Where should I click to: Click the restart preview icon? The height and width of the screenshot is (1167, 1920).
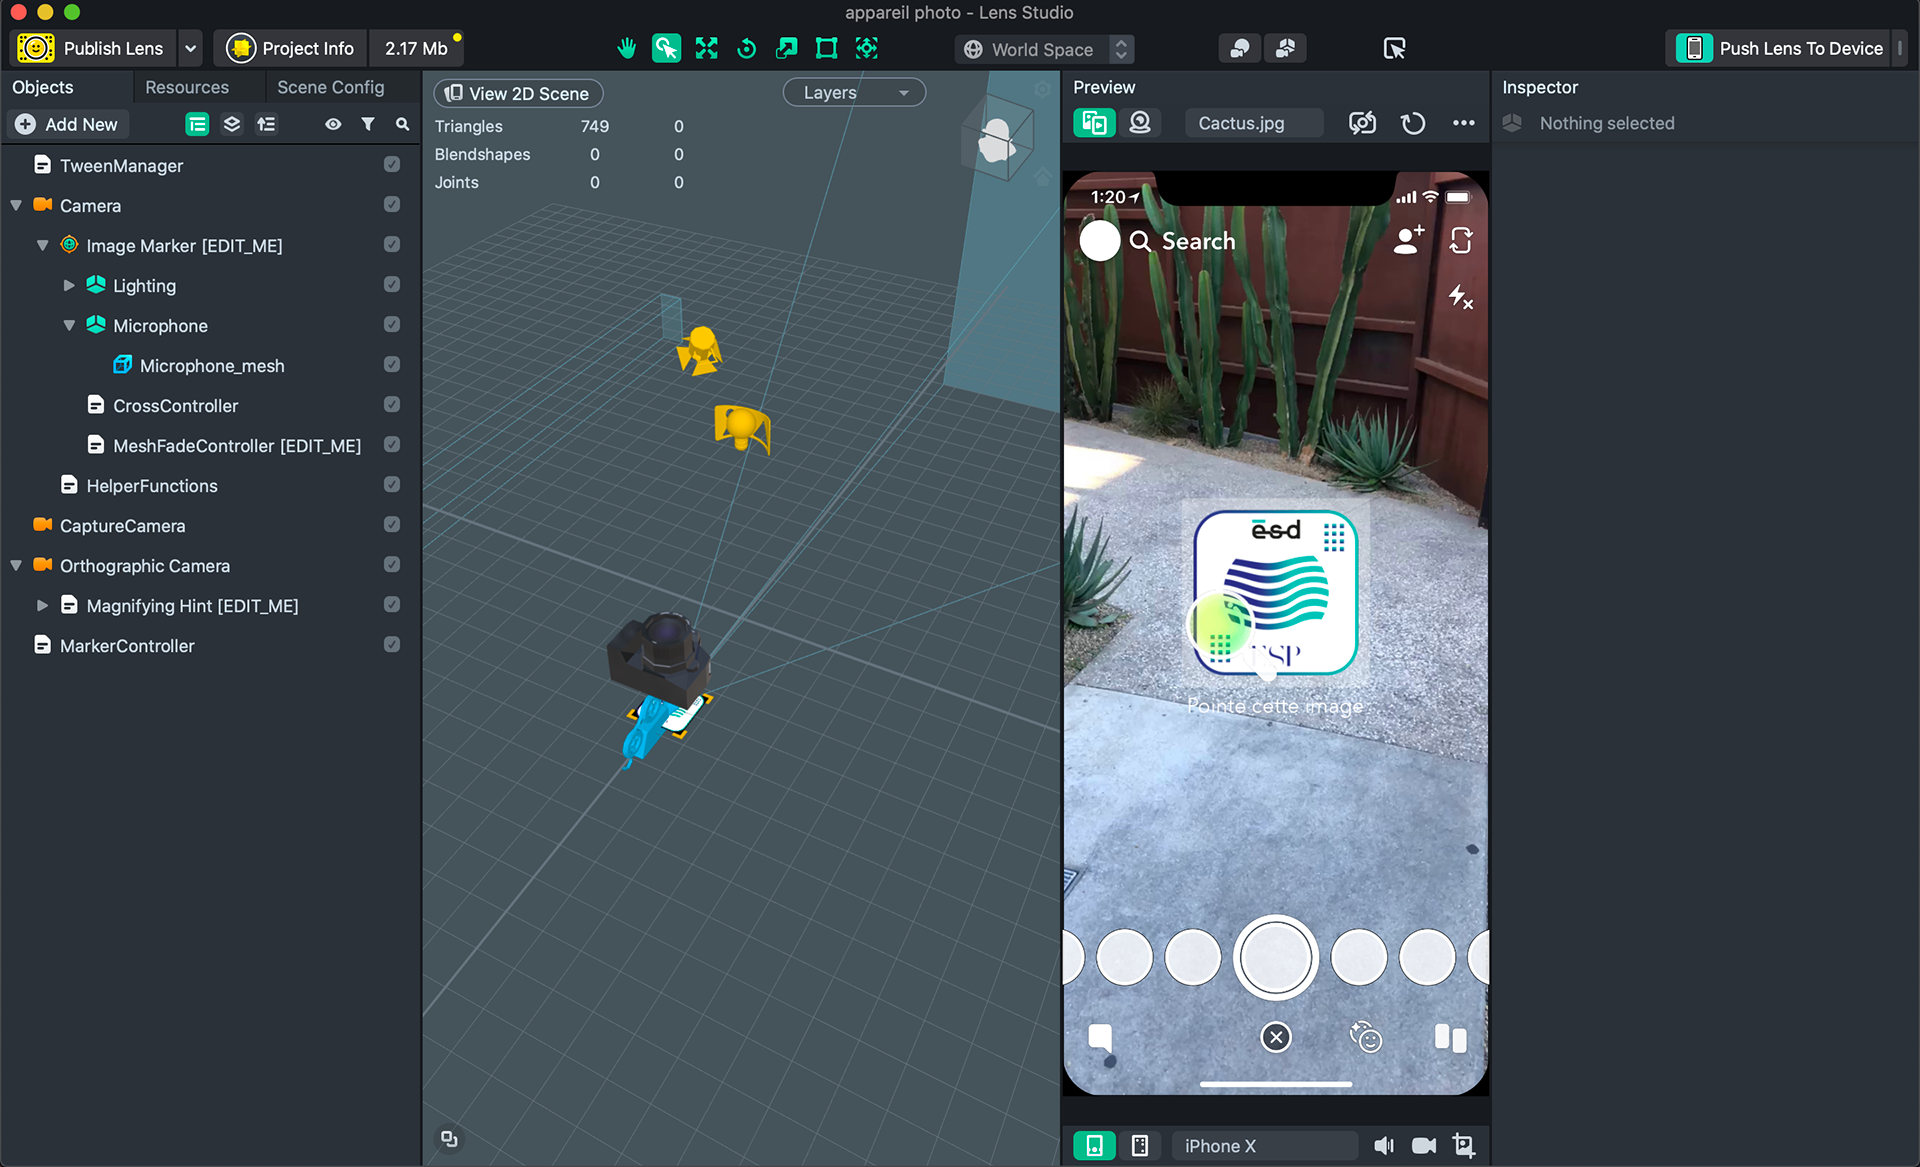(x=1412, y=123)
